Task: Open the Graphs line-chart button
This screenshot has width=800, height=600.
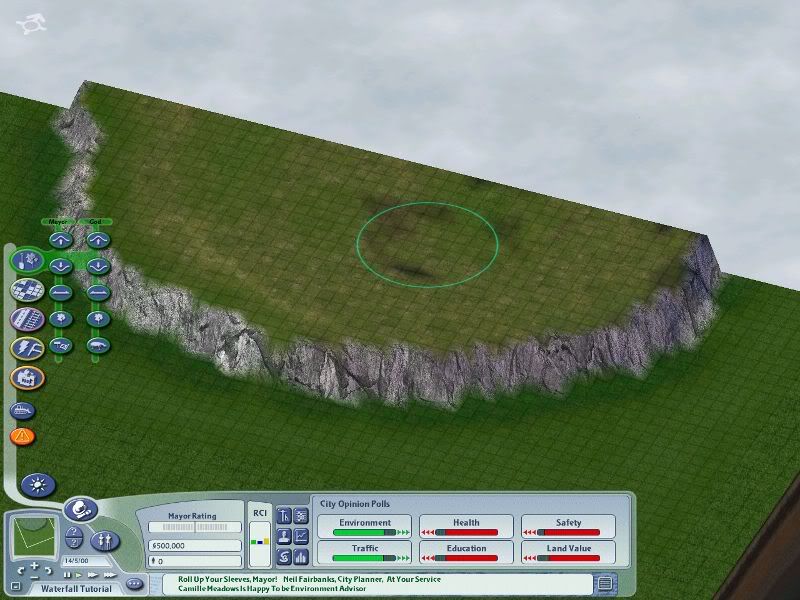Action: (301, 536)
